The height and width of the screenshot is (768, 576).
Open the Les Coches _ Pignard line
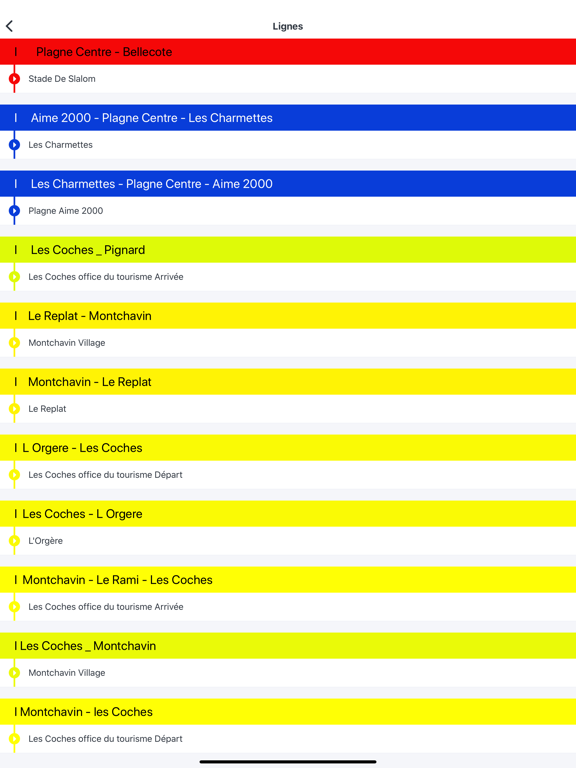point(288,250)
